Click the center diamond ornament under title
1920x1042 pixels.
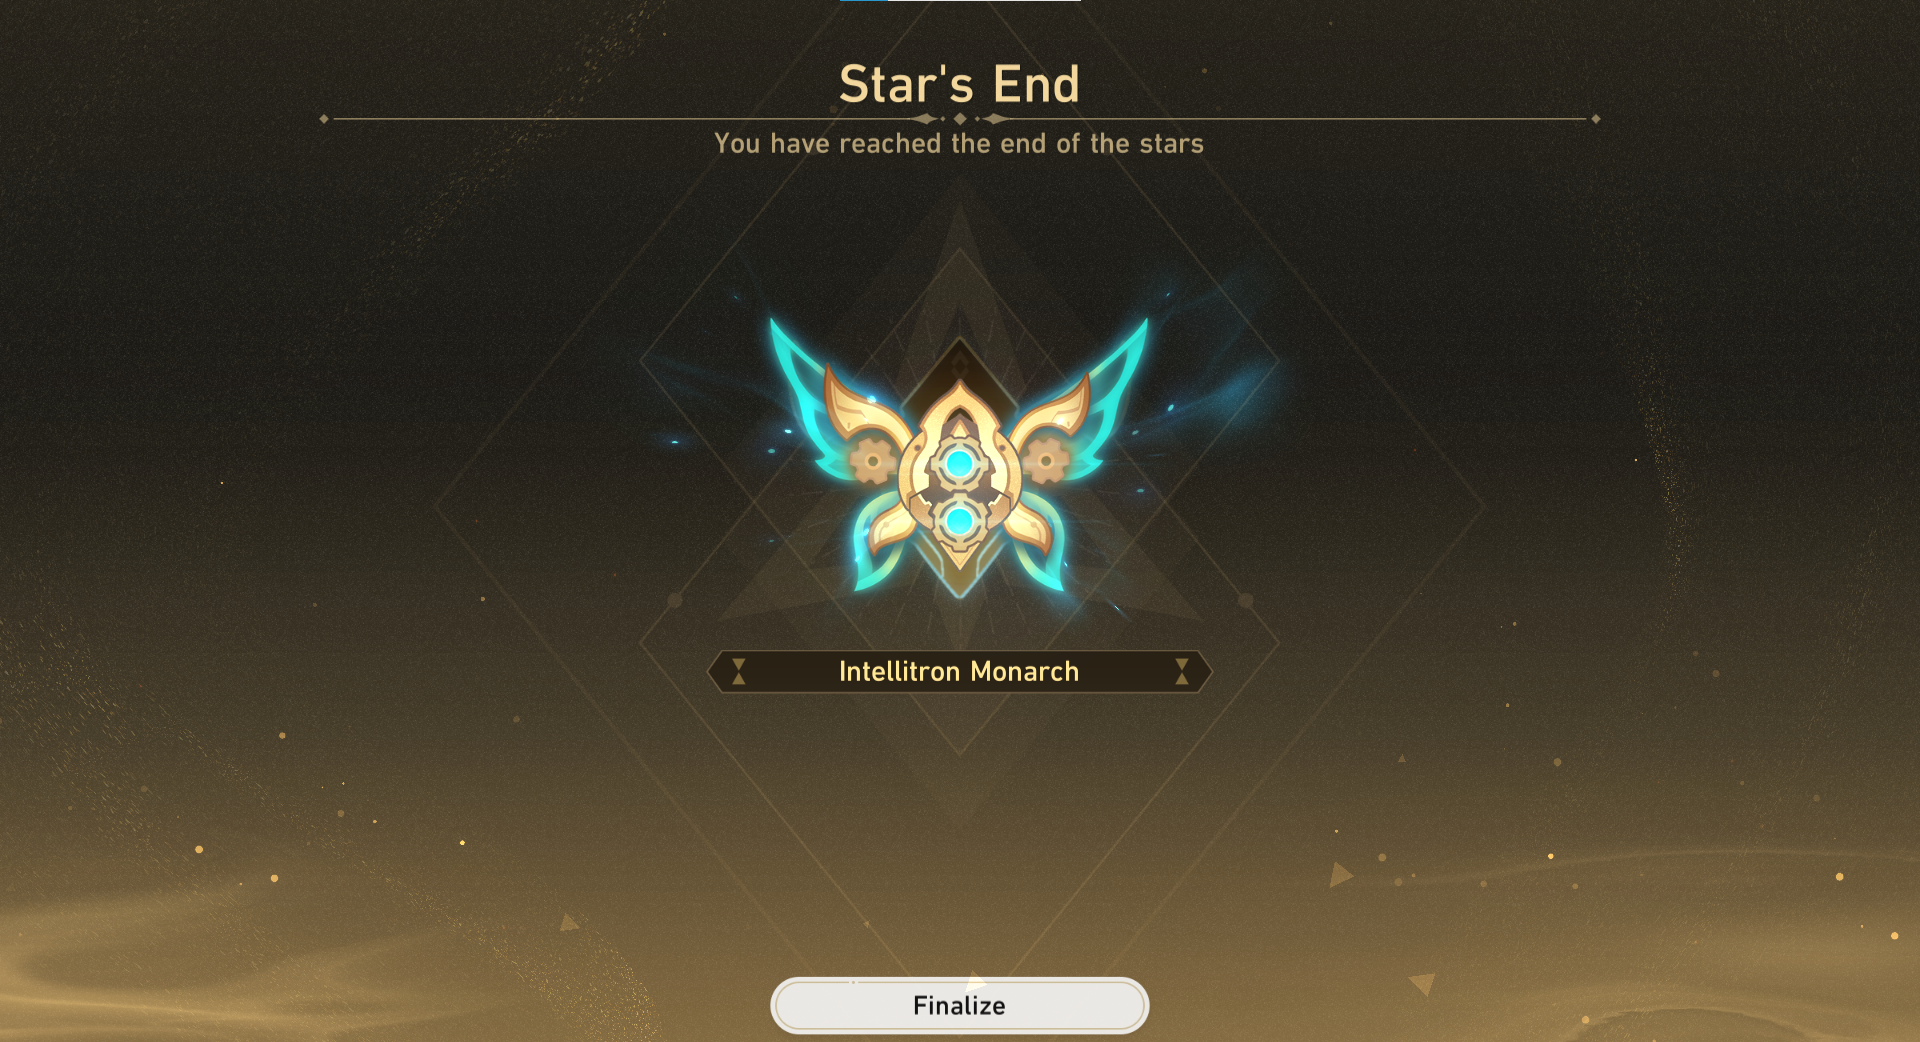click(960, 119)
